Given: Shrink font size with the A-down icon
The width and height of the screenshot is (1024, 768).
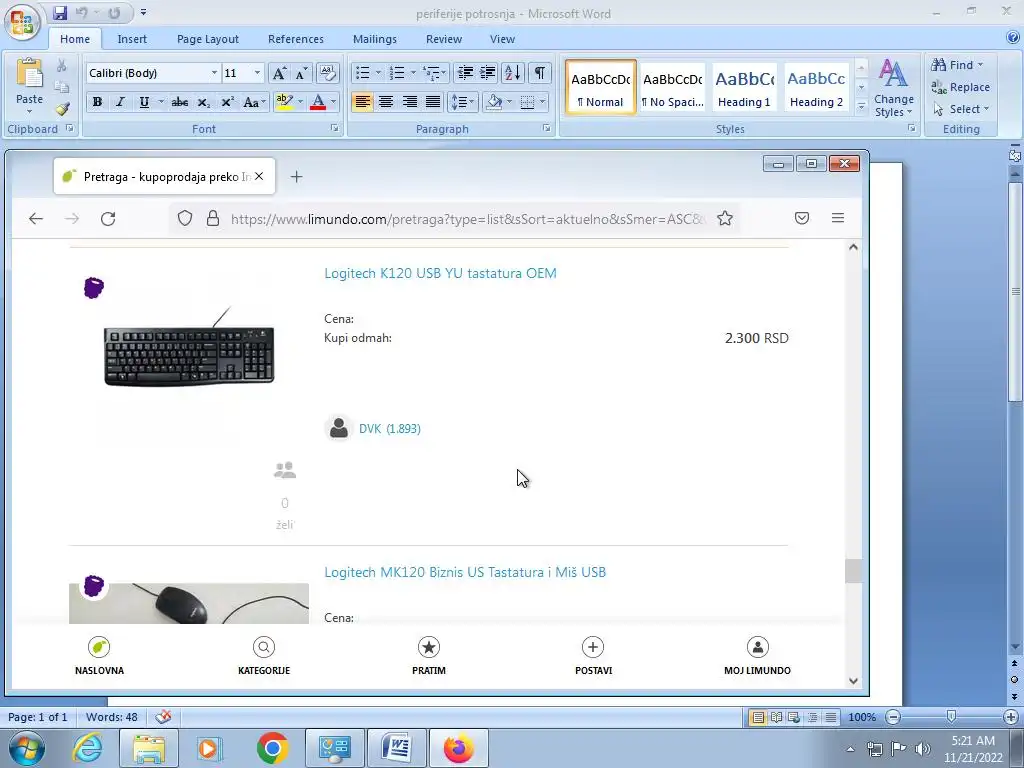Looking at the screenshot, I should [x=301, y=73].
